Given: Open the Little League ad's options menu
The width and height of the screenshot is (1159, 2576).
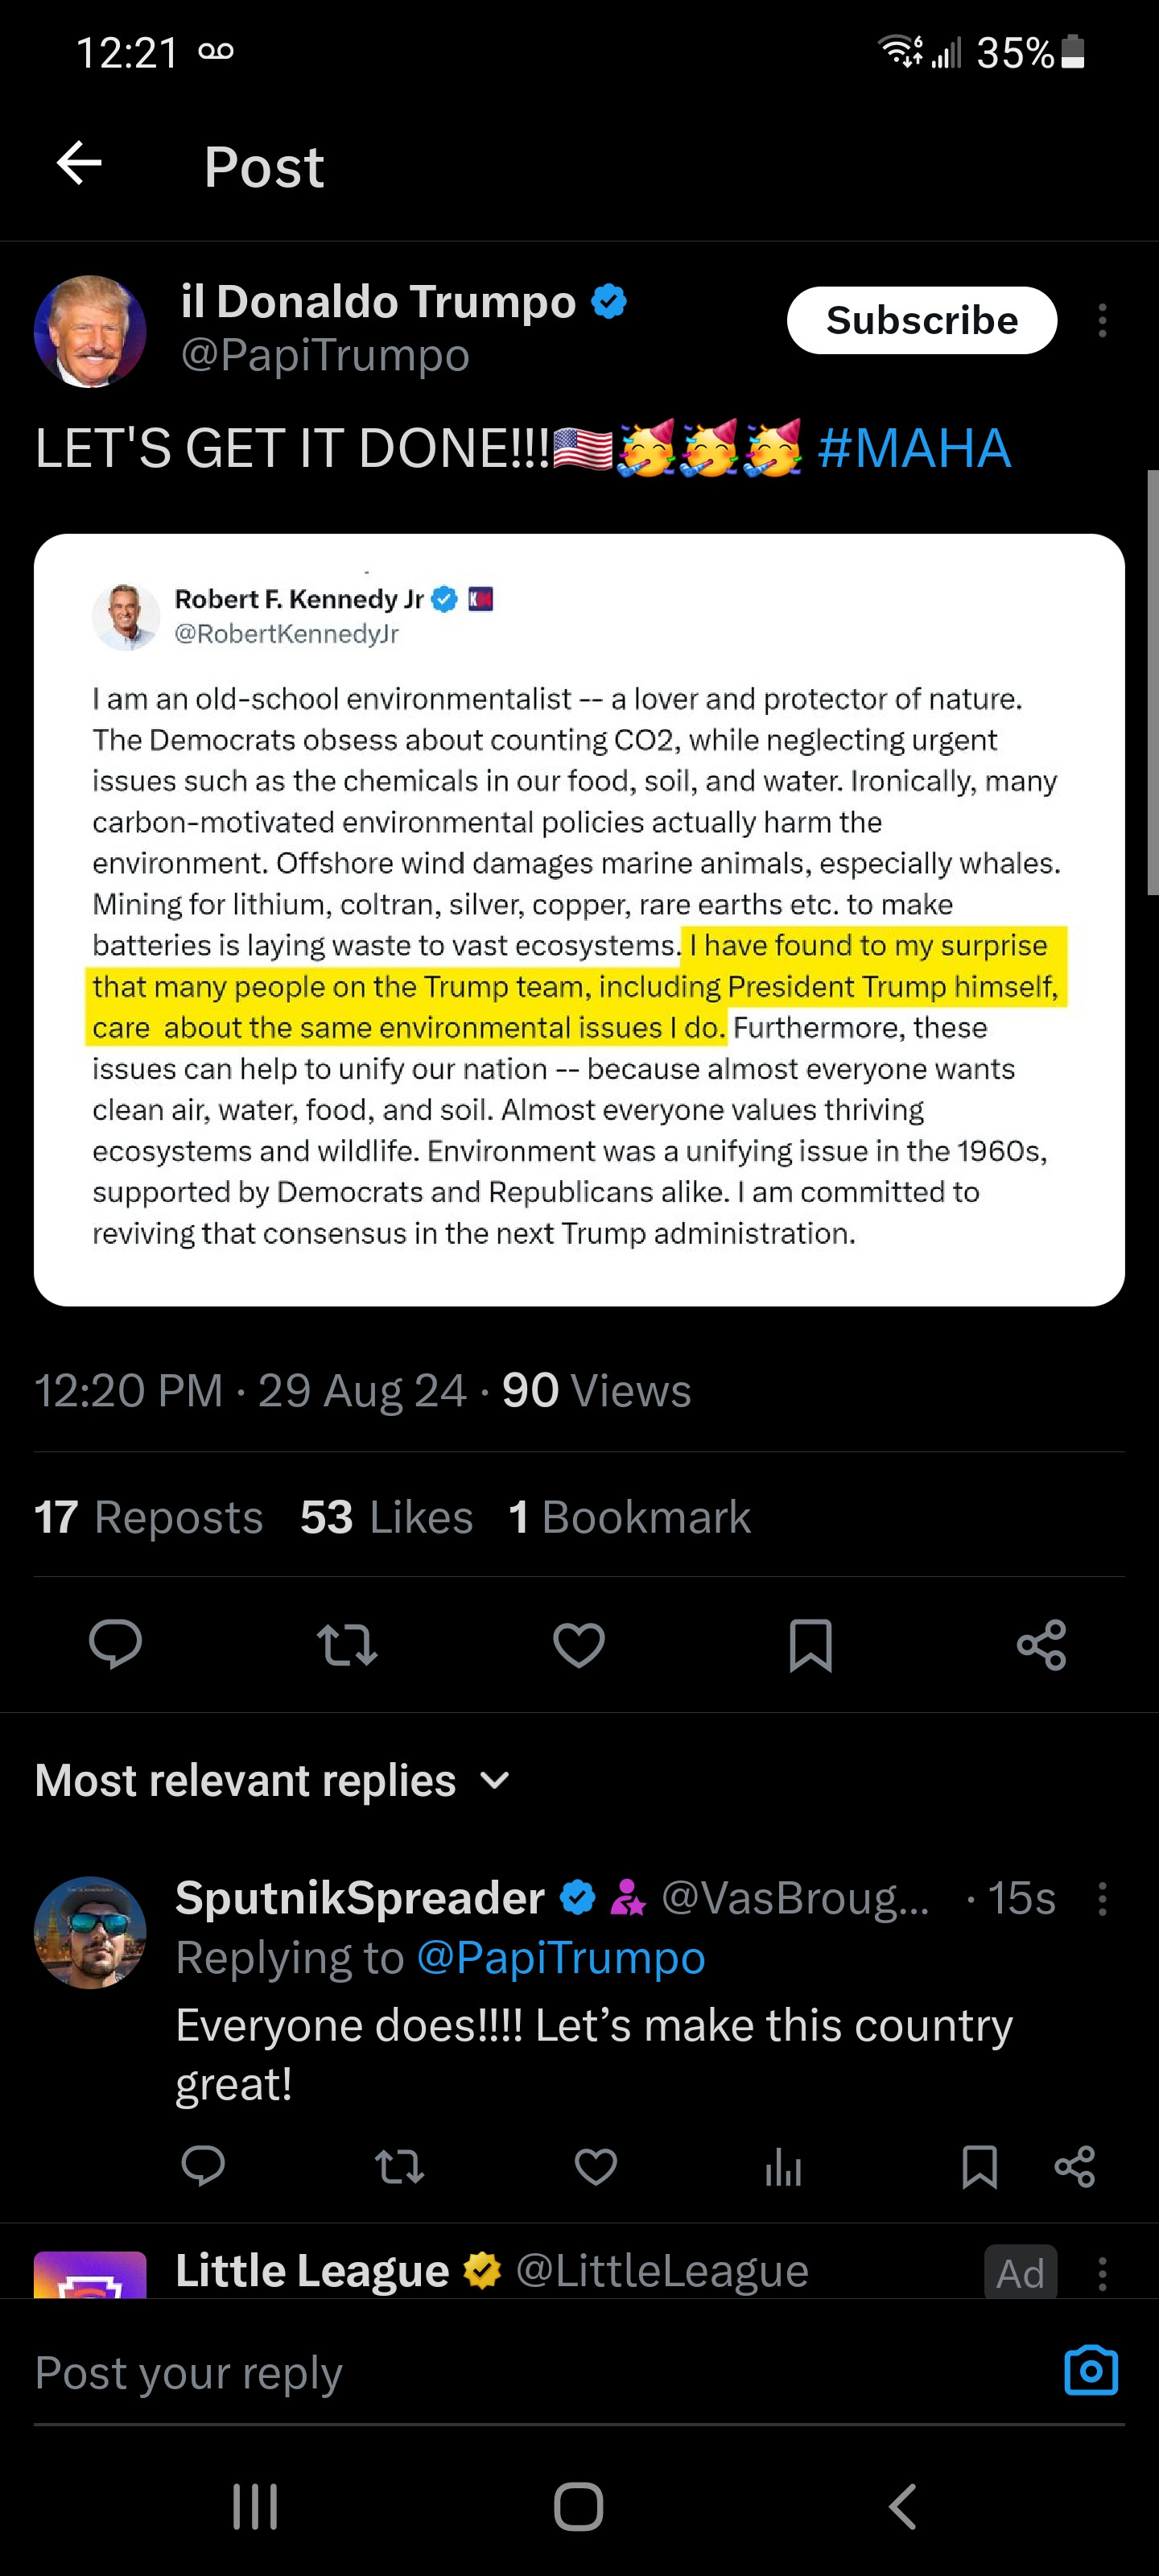Looking at the screenshot, I should tap(1102, 2274).
